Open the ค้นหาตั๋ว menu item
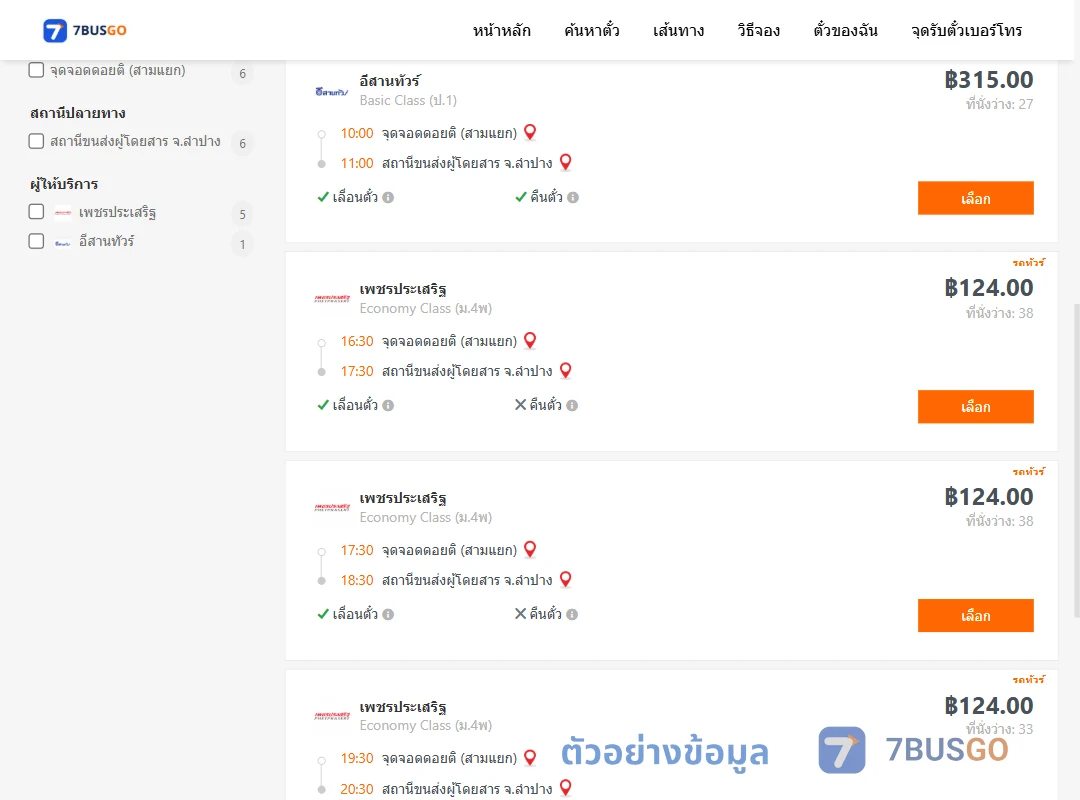1080x800 pixels. (x=592, y=30)
